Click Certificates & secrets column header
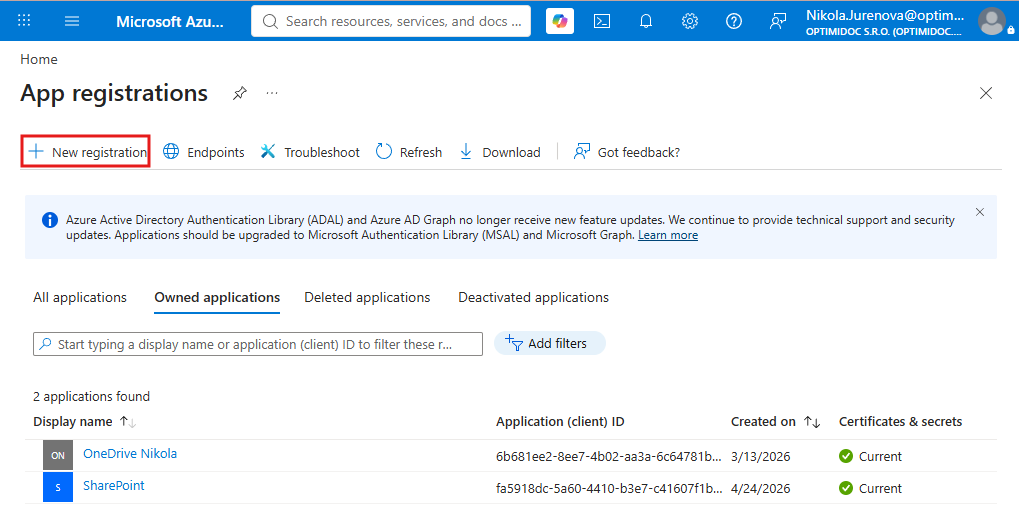 pos(900,422)
